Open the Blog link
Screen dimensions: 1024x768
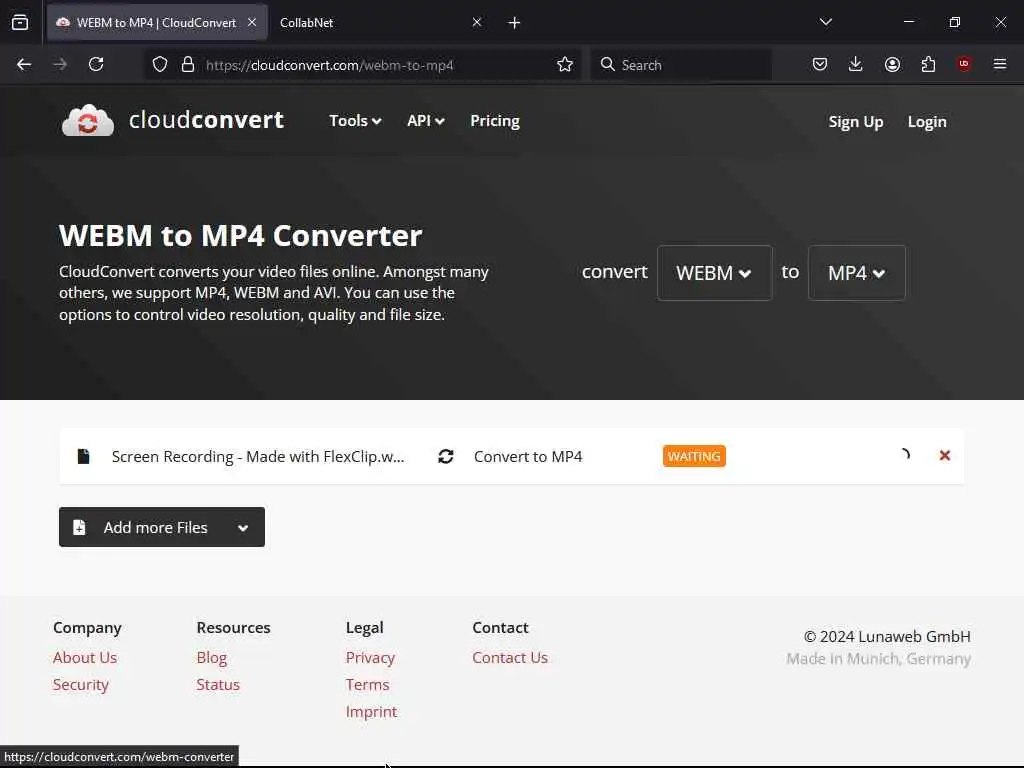(212, 658)
